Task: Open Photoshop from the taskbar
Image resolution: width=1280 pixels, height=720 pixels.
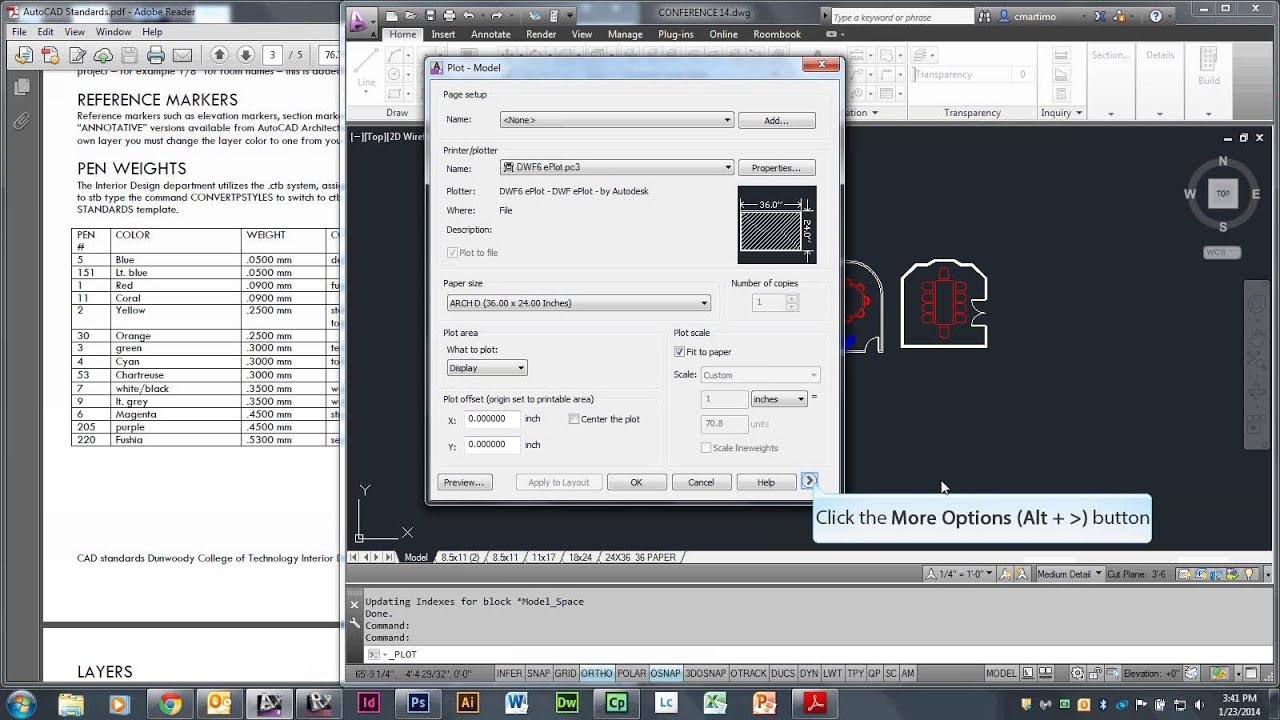Action: coord(418,703)
